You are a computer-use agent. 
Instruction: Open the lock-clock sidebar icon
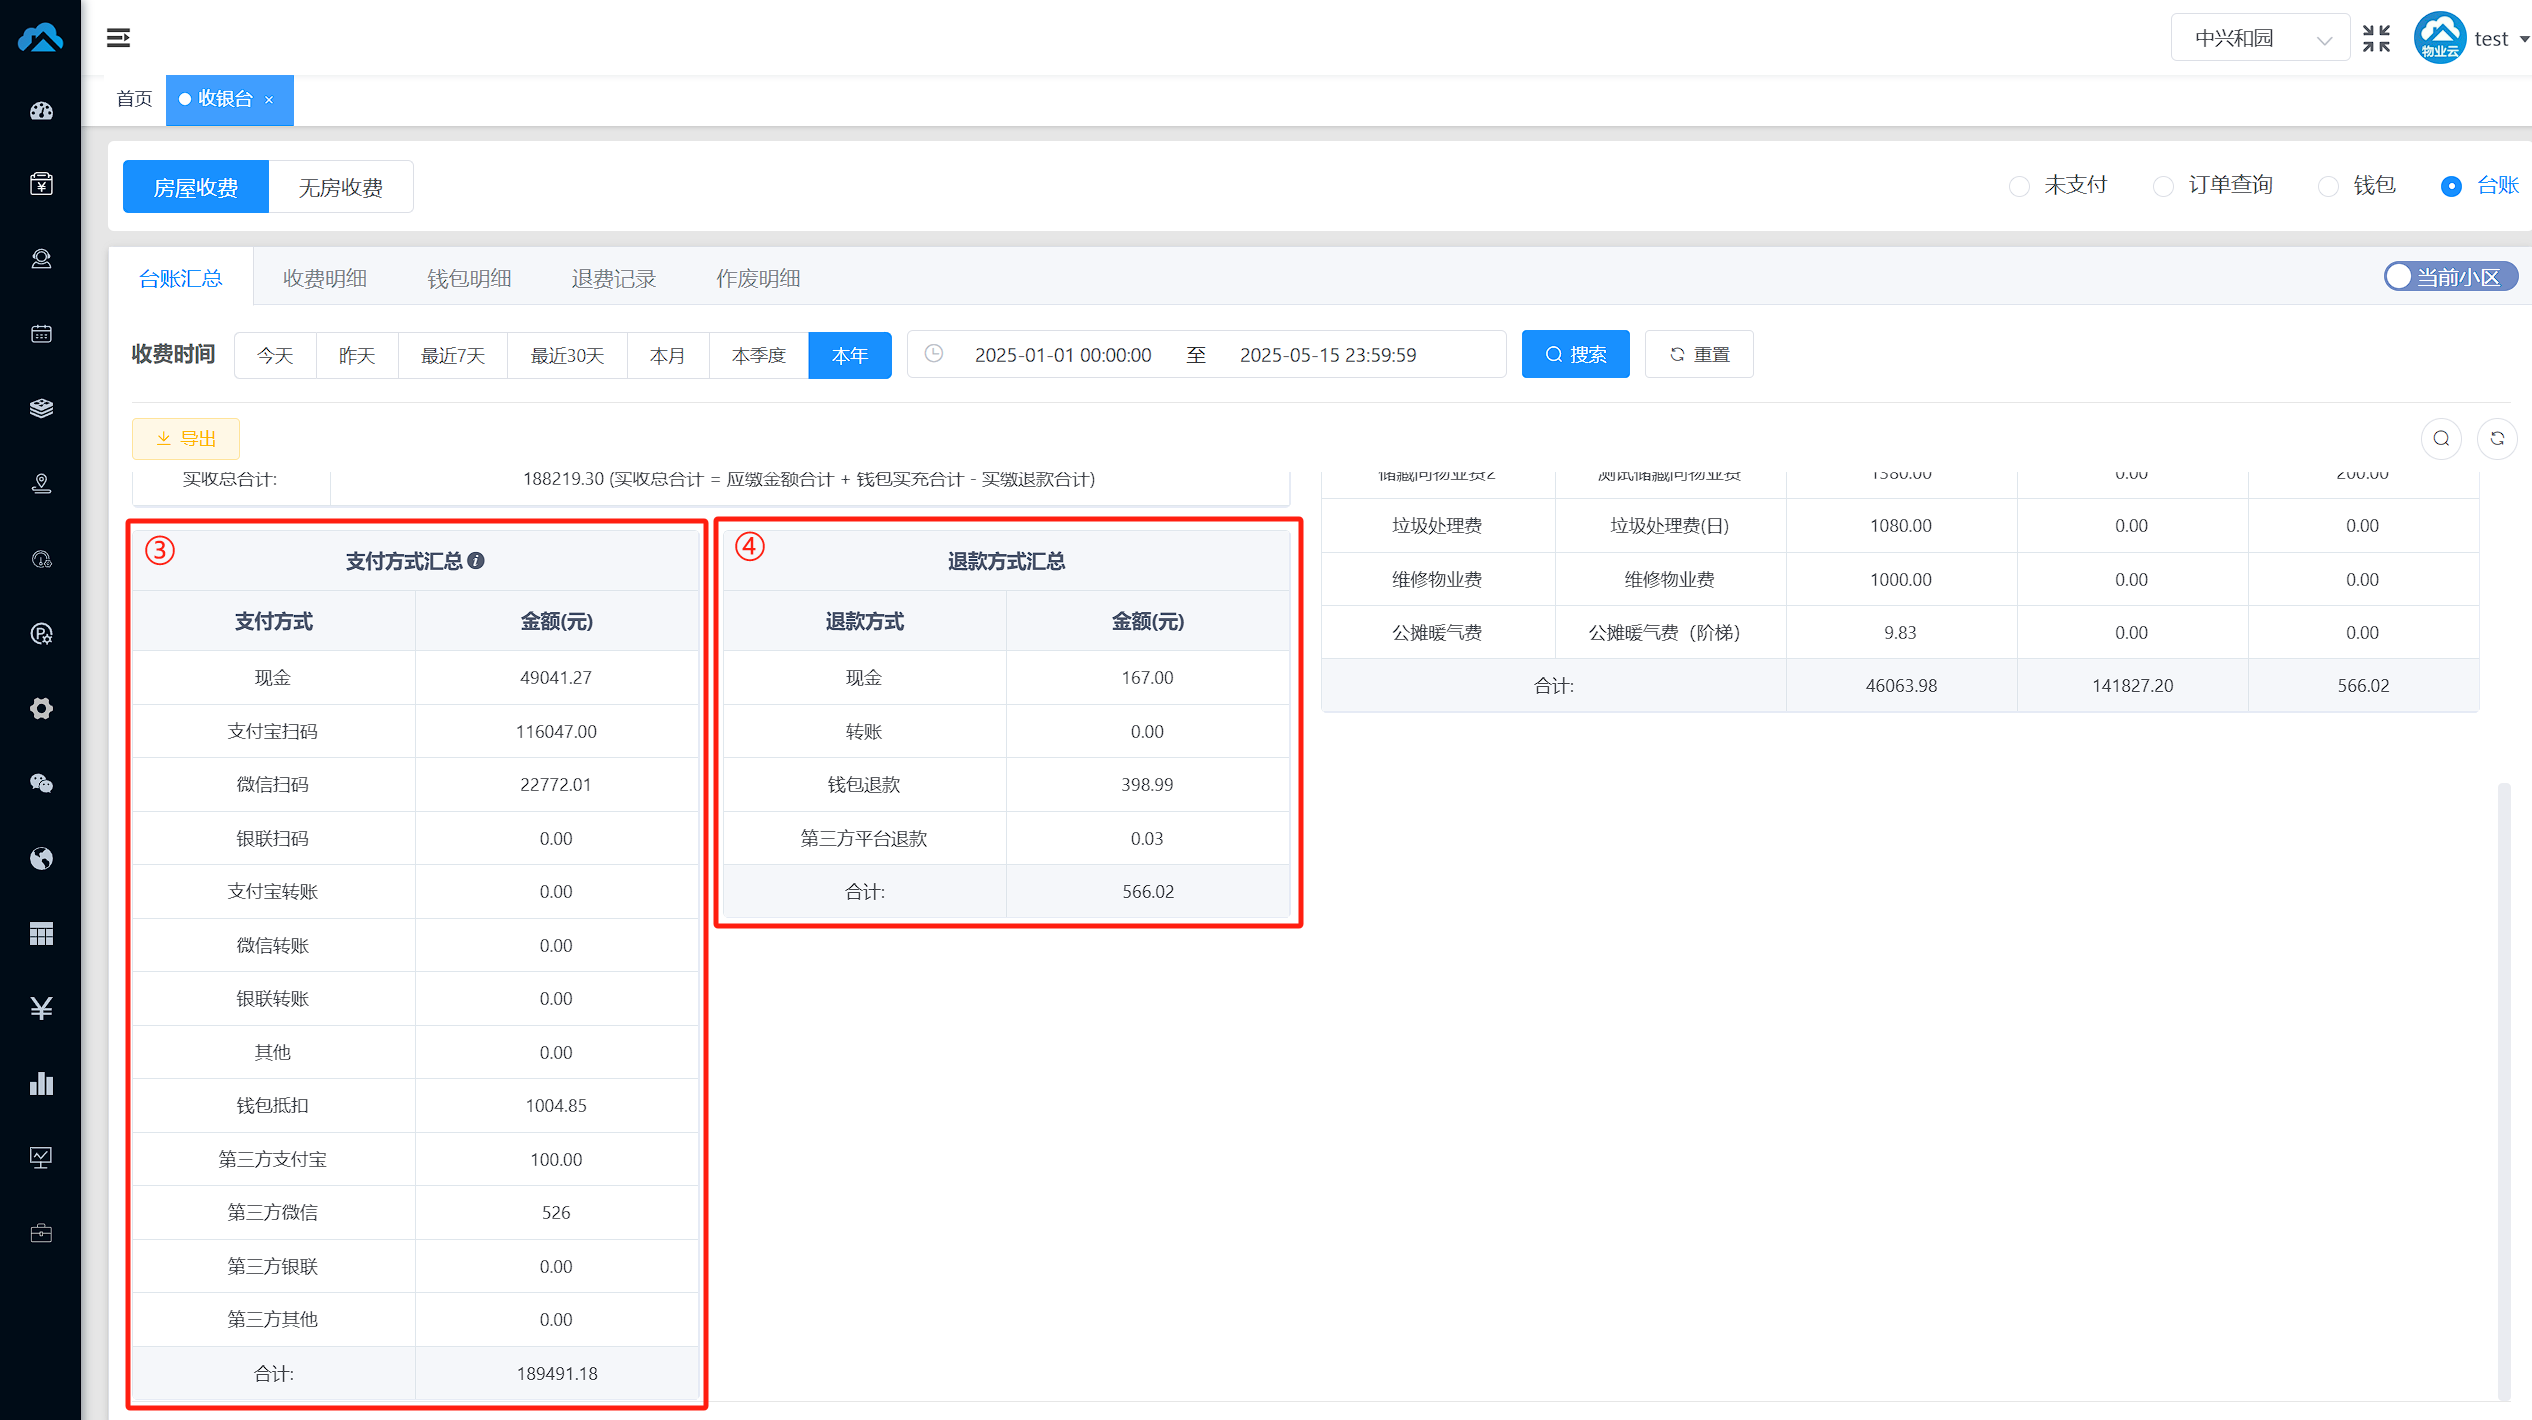[41, 559]
